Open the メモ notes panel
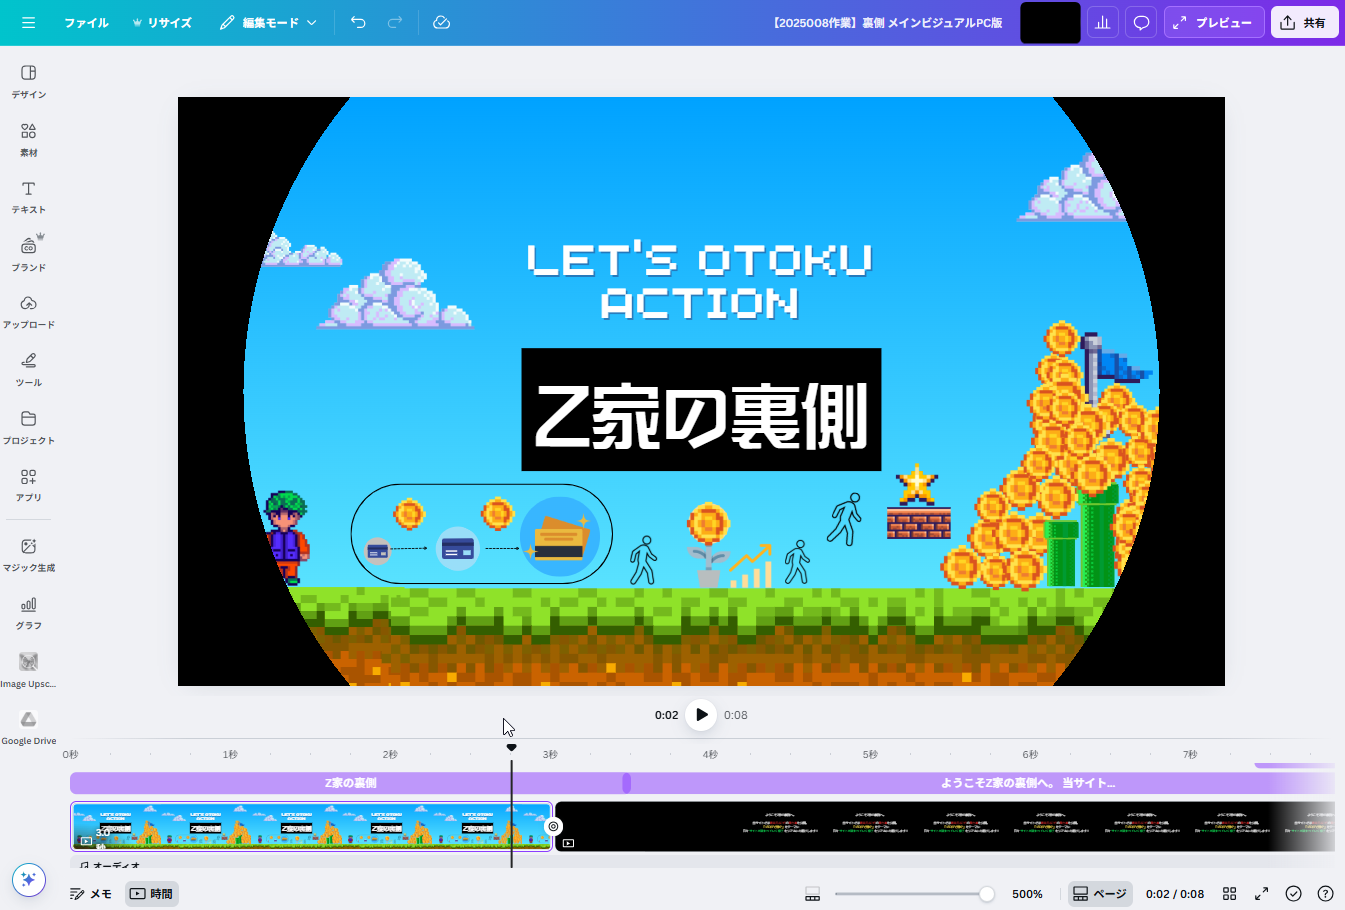The height and width of the screenshot is (910, 1345). coord(91,894)
